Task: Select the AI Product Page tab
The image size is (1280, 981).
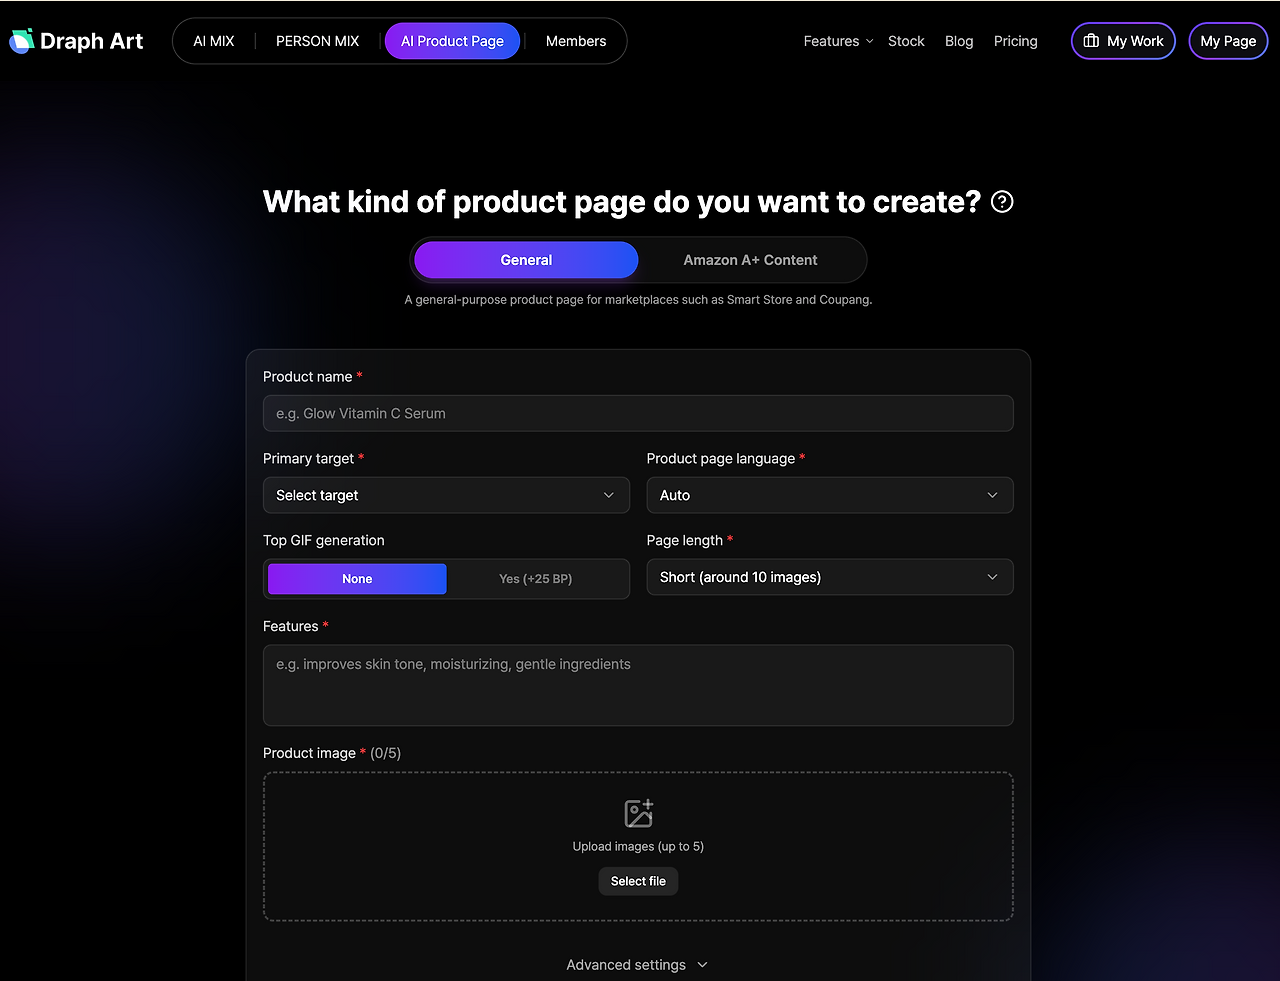Action: (452, 41)
